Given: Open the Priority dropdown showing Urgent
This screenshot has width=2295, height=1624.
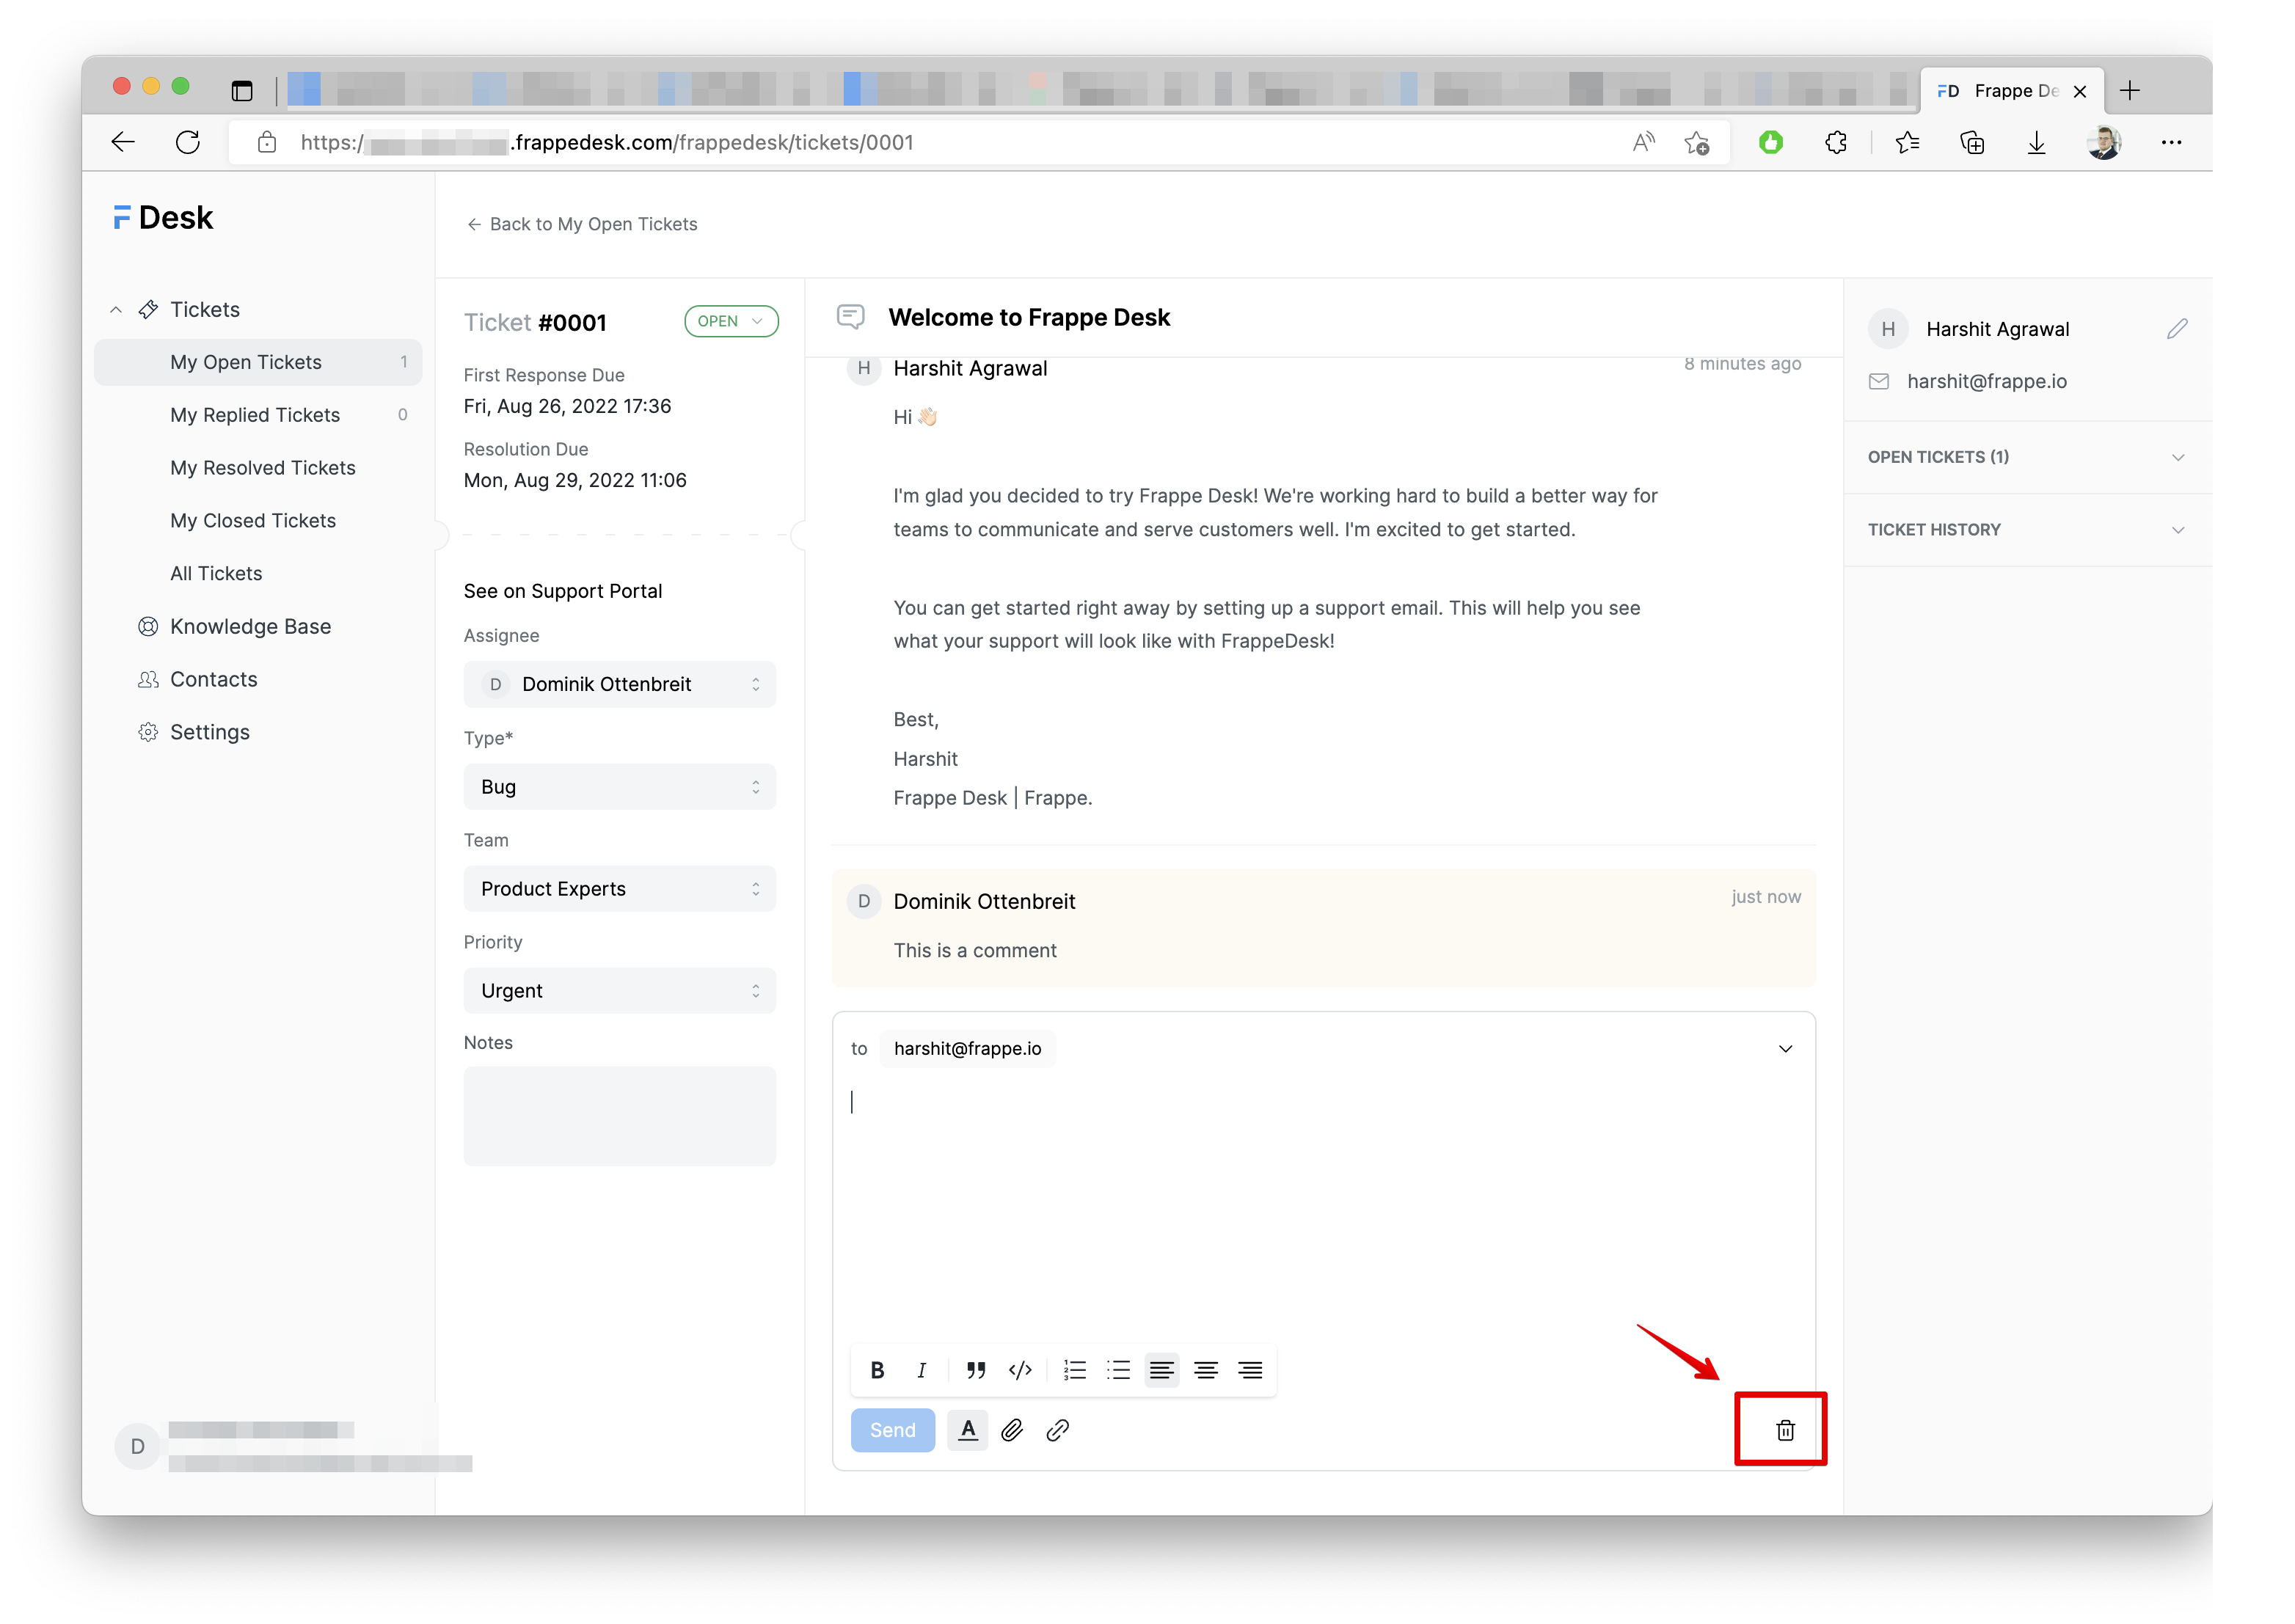Looking at the screenshot, I should [x=619, y=990].
